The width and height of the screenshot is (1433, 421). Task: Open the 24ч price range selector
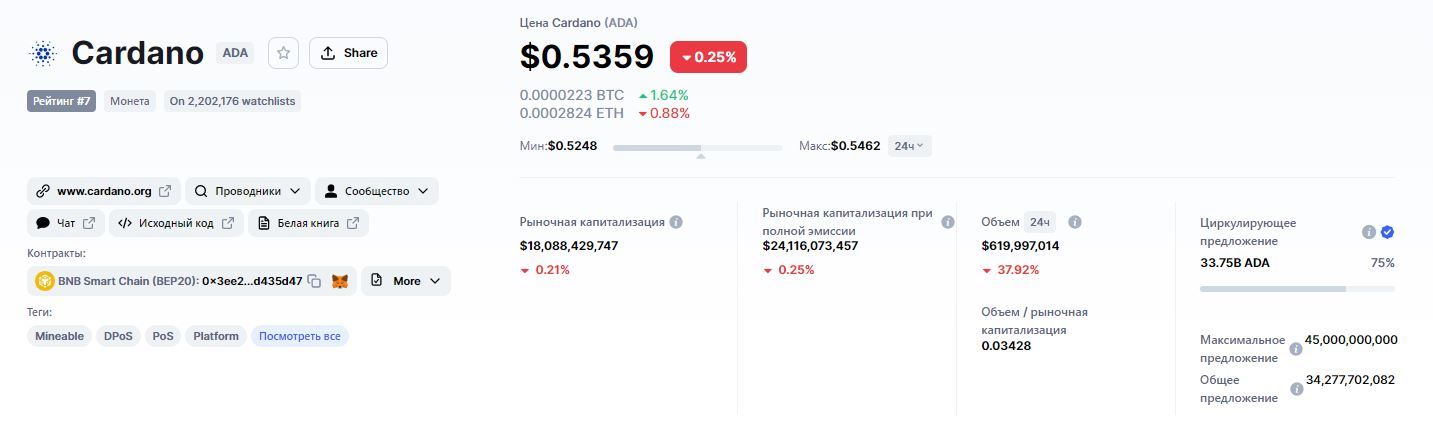point(909,146)
